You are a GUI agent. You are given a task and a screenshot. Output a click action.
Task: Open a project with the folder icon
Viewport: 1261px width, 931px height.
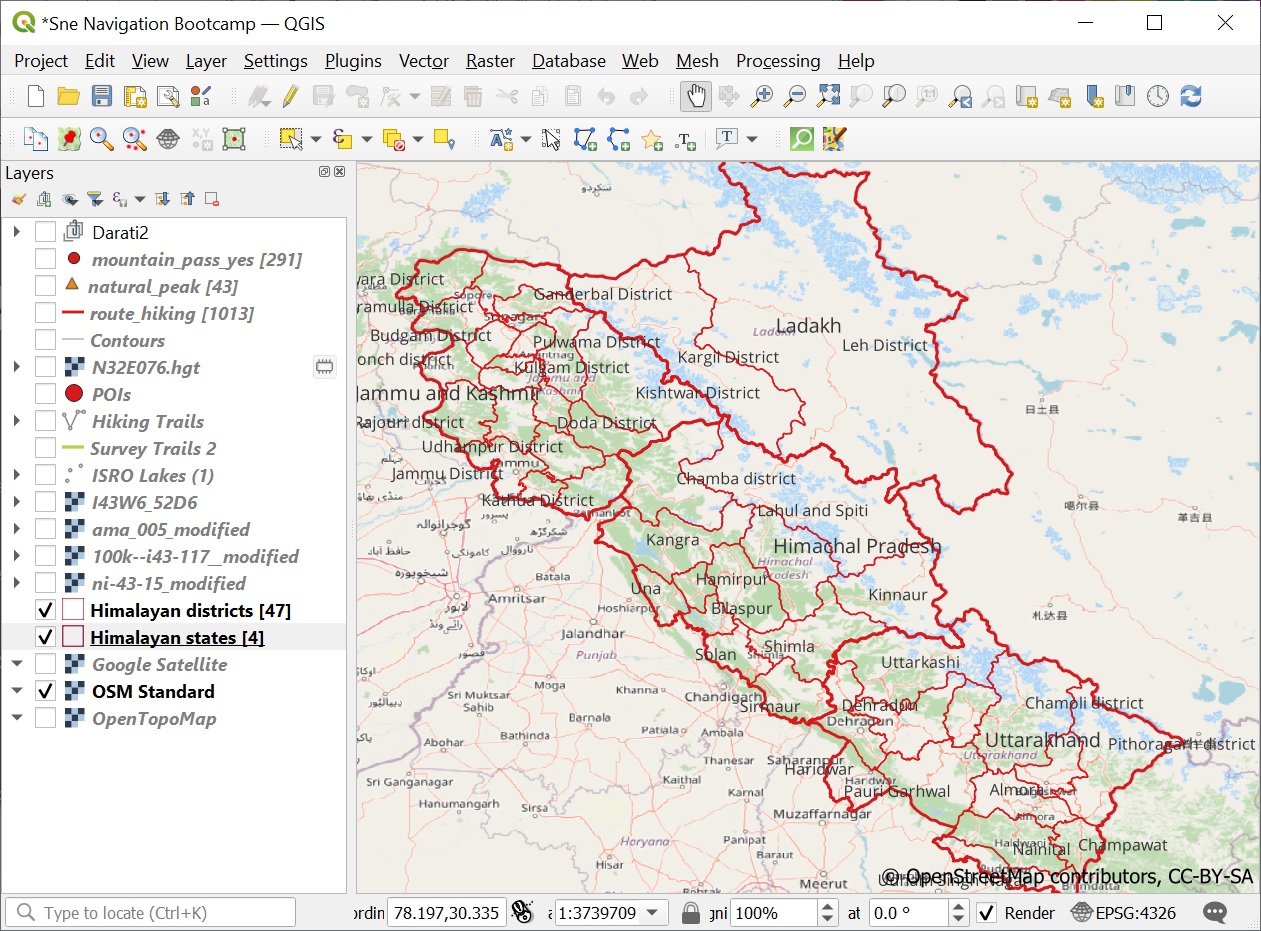pos(69,96)
